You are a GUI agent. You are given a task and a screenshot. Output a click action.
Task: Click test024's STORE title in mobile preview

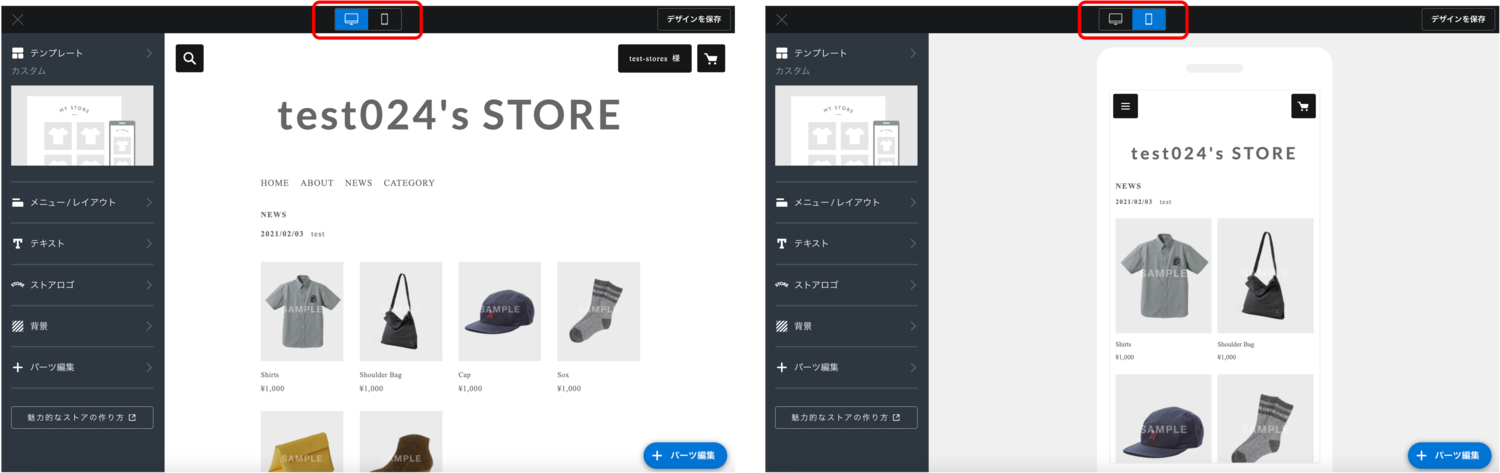(x=1214, y=153)
